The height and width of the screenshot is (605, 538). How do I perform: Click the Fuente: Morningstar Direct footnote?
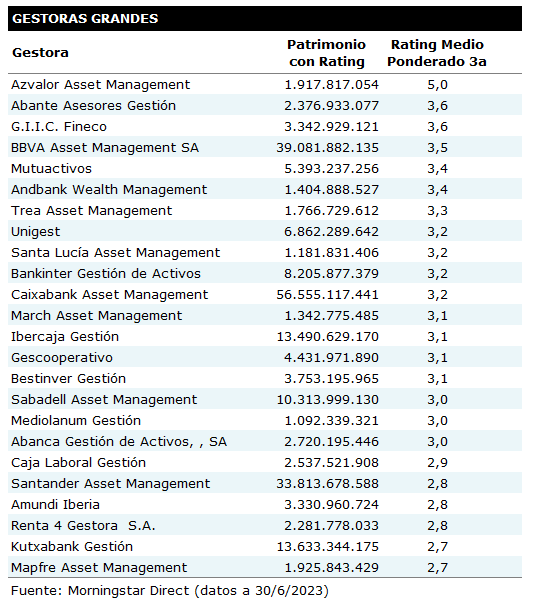pyautogui.click(x=170, y=591)
